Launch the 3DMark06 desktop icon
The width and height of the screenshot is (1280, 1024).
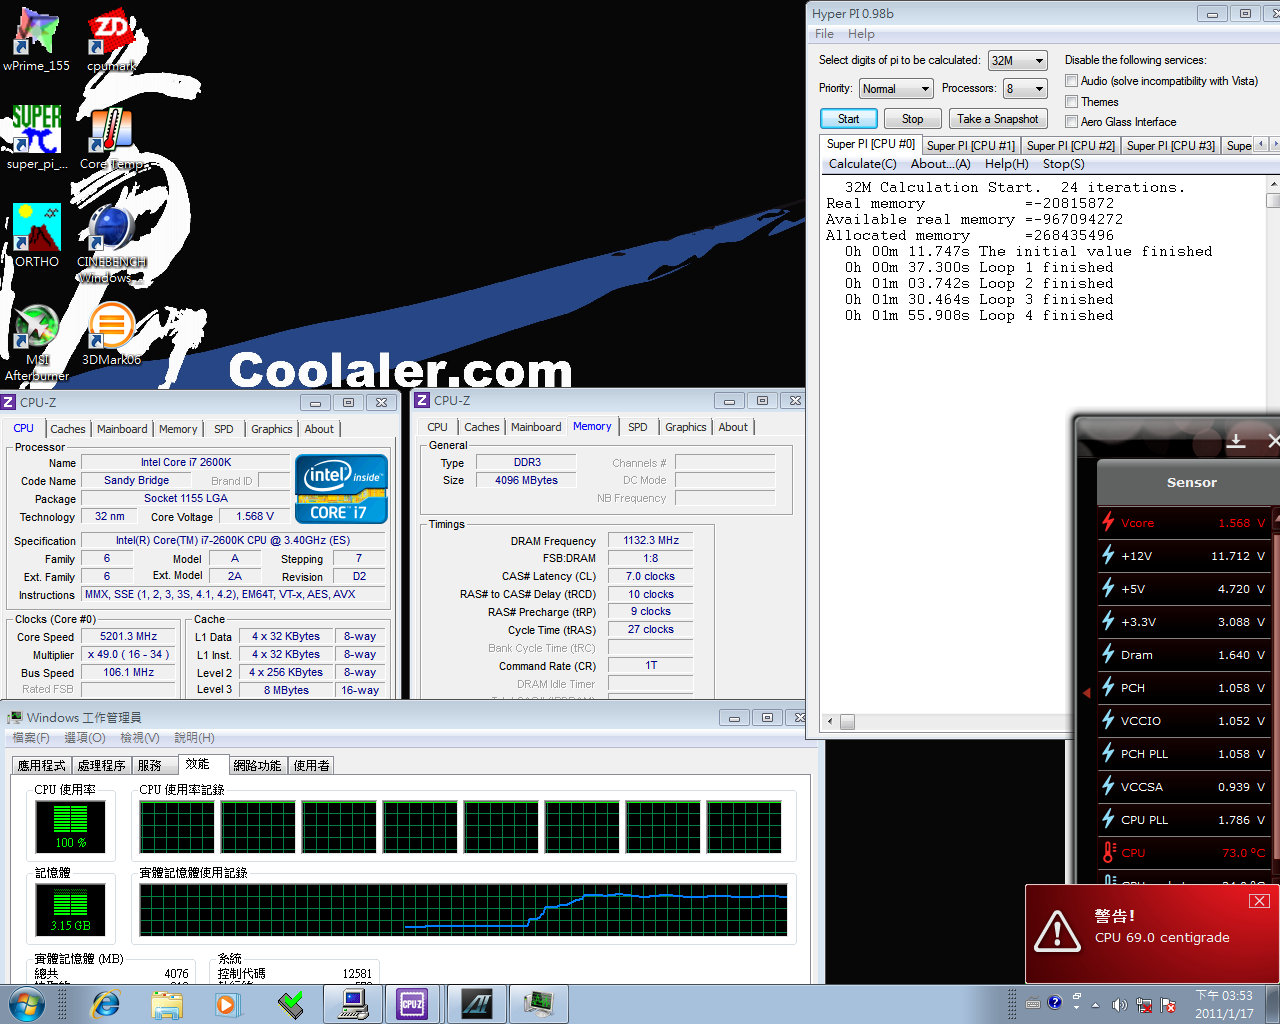pyautogui.click(x=111, y=334)
